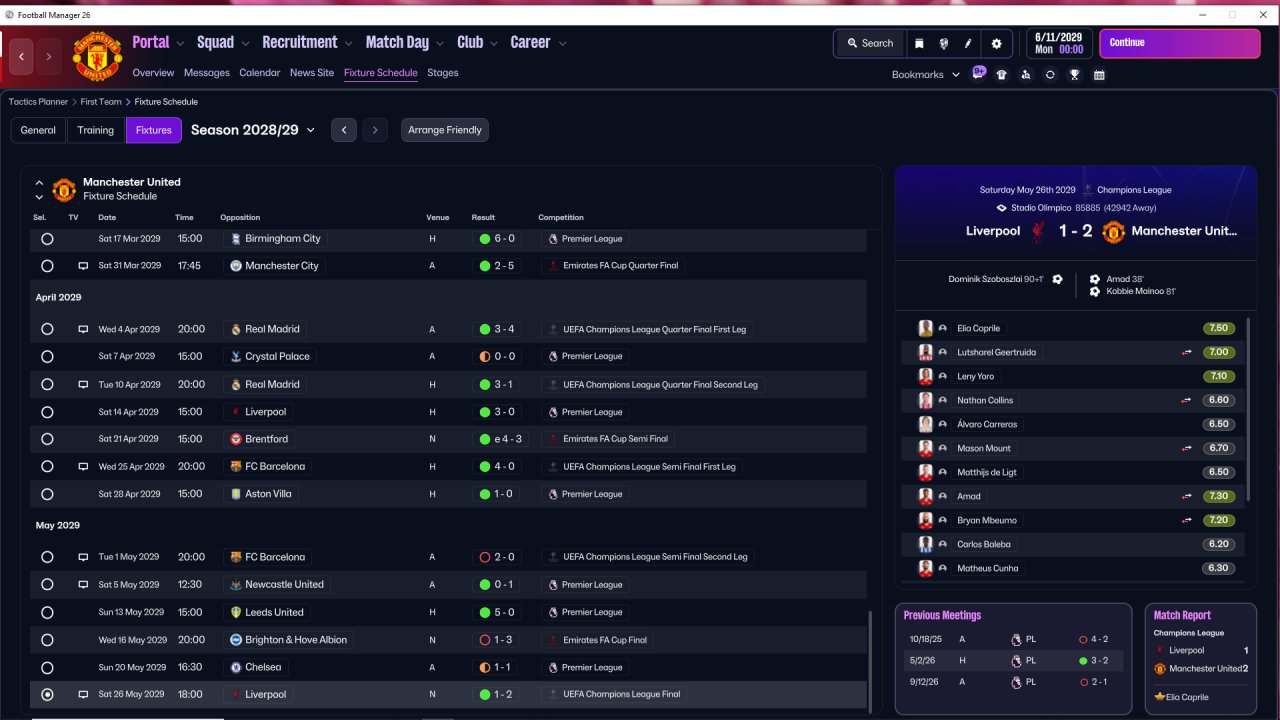Click the Brentford badge in fixtures
Screen dimensions: 1280x720
pos(235,439)
